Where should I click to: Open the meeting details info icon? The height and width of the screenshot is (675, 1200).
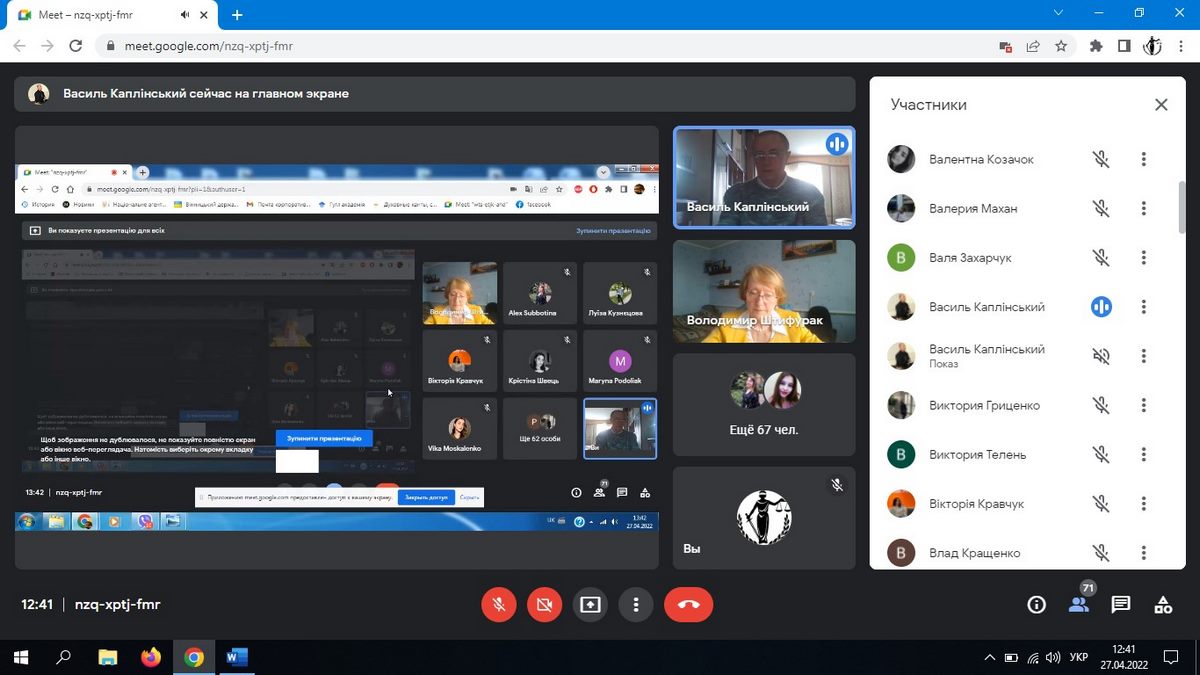click(x=1036, y=604)
